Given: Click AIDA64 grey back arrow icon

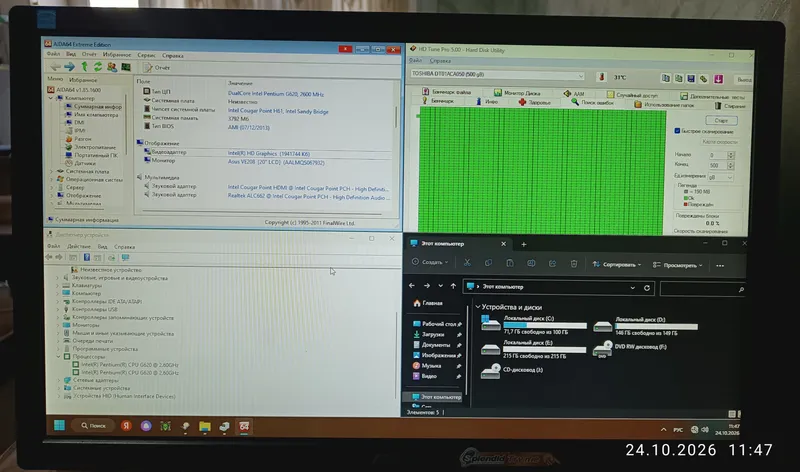Looking at the screenshot, I should click(56, 67).
